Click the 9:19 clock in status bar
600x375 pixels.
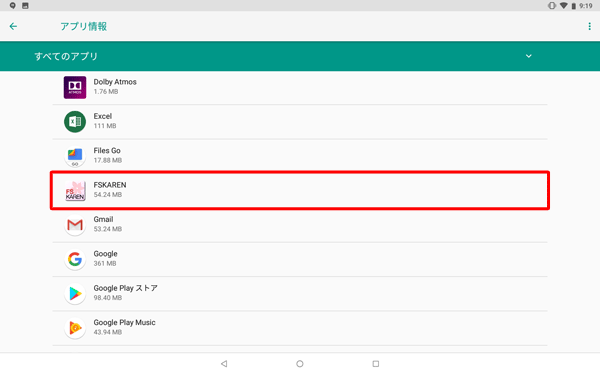[586, 6]
